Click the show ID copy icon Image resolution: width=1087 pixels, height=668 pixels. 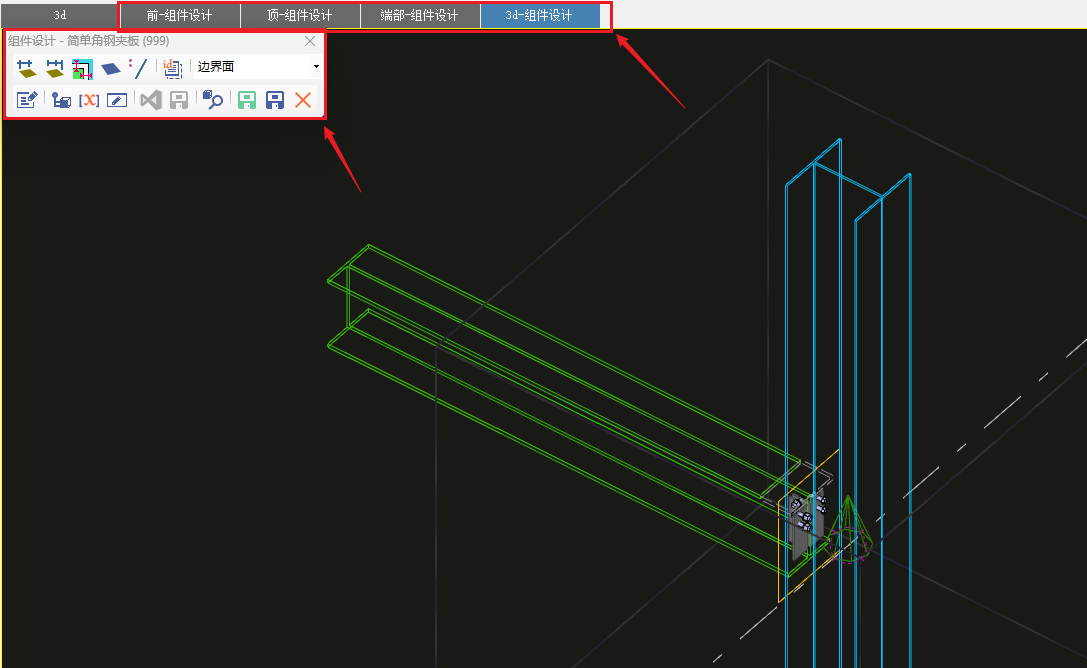click(x=172, y=68)
